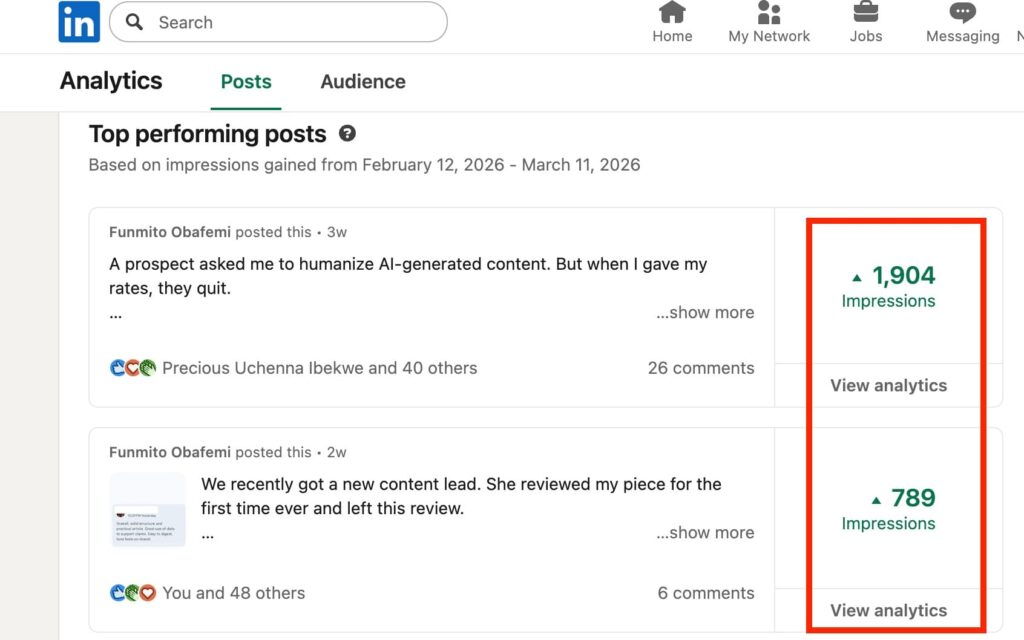Expand the second post with show more
This screenshot has height=640, width=1024.
coord(705,532)
